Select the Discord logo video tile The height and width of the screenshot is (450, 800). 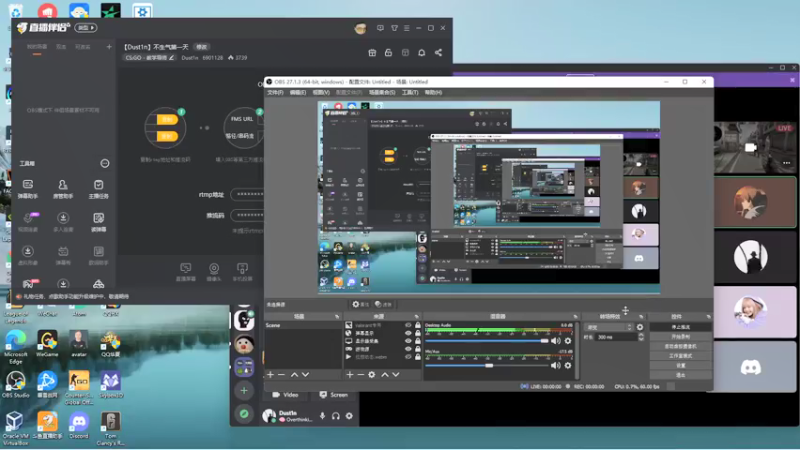(x=754, y=367)
